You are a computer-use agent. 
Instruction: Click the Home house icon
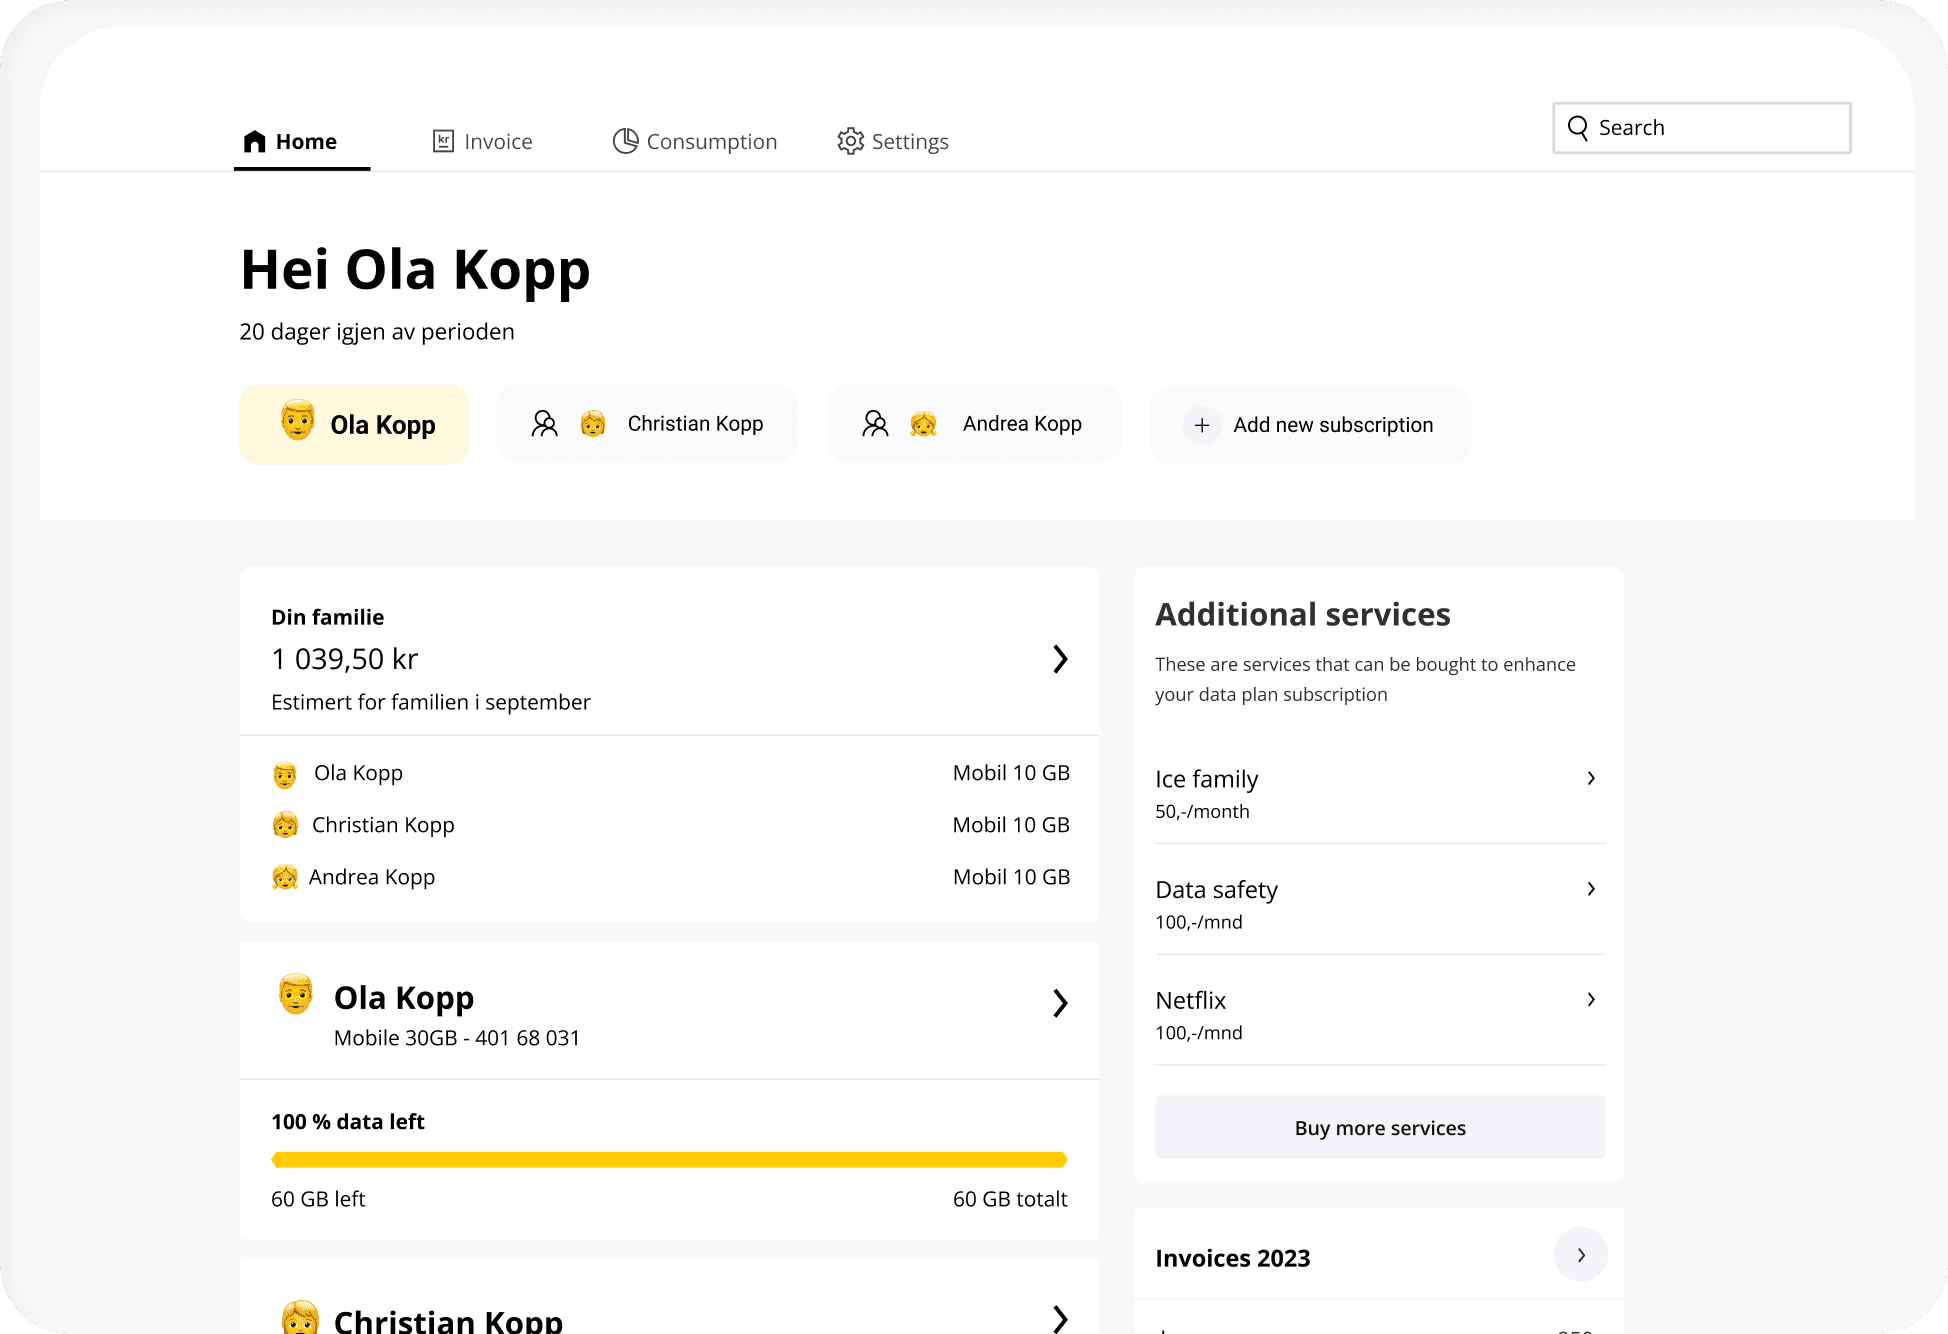tap(255, 141)
